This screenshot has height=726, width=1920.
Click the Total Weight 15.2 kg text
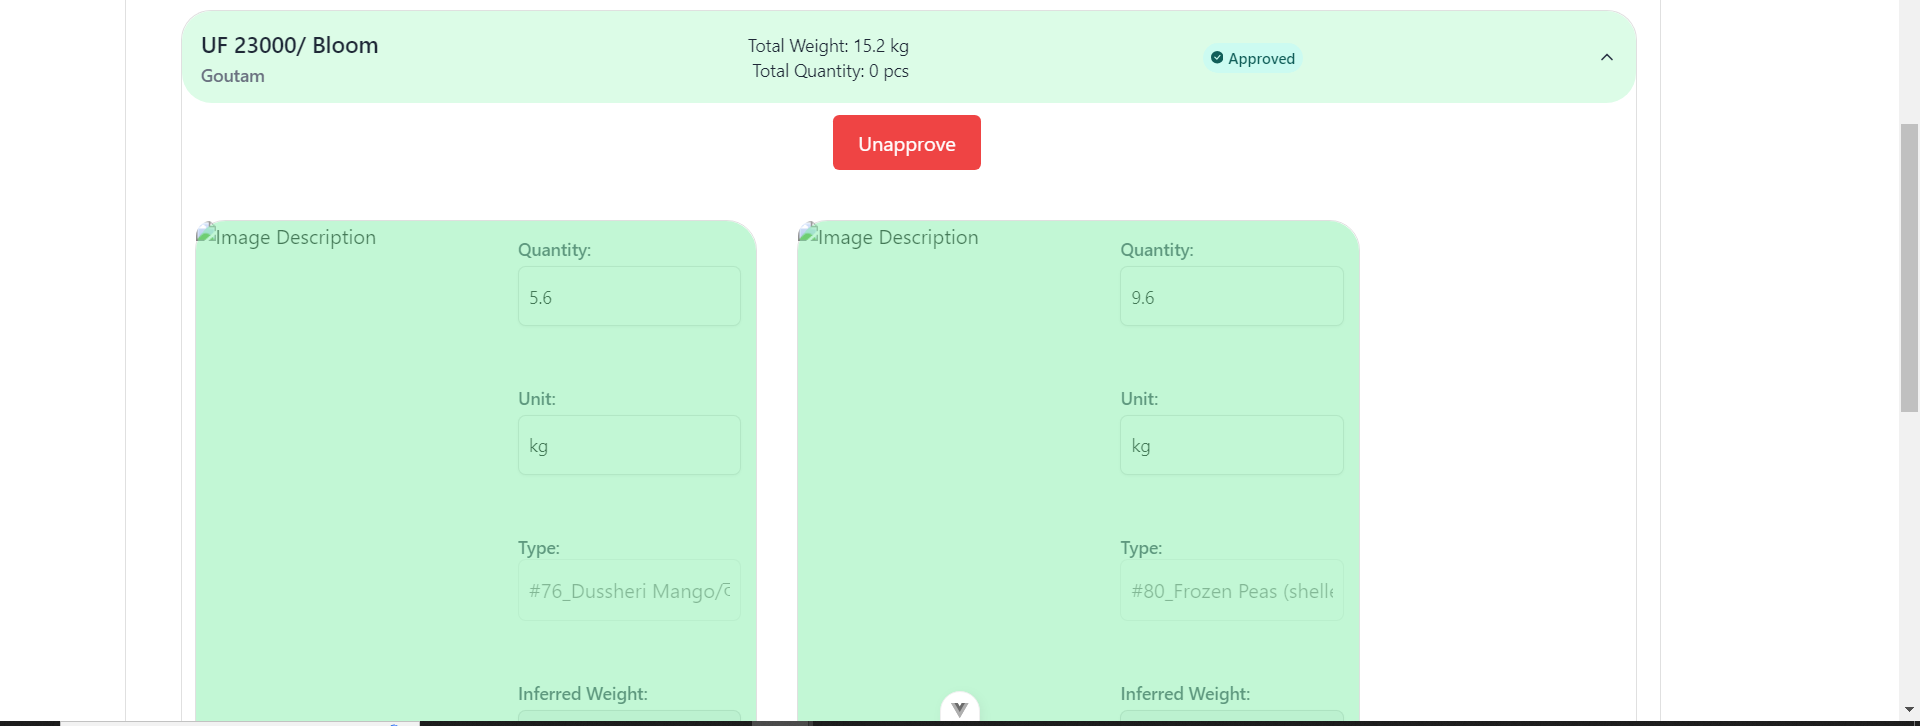coord(828,46)
